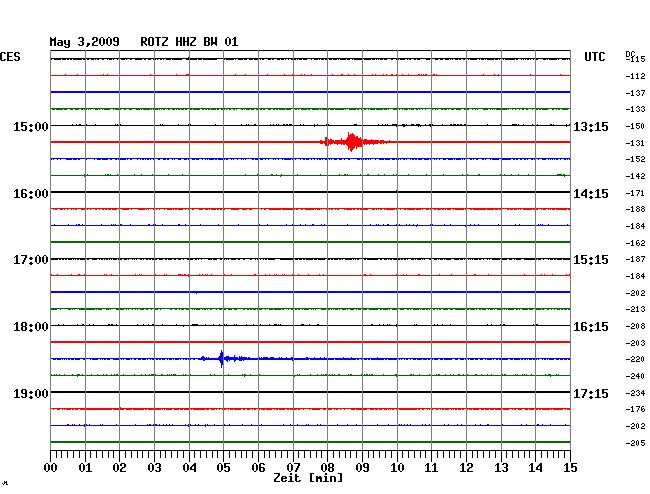Select the '17:00' local time label

point(31,260)
